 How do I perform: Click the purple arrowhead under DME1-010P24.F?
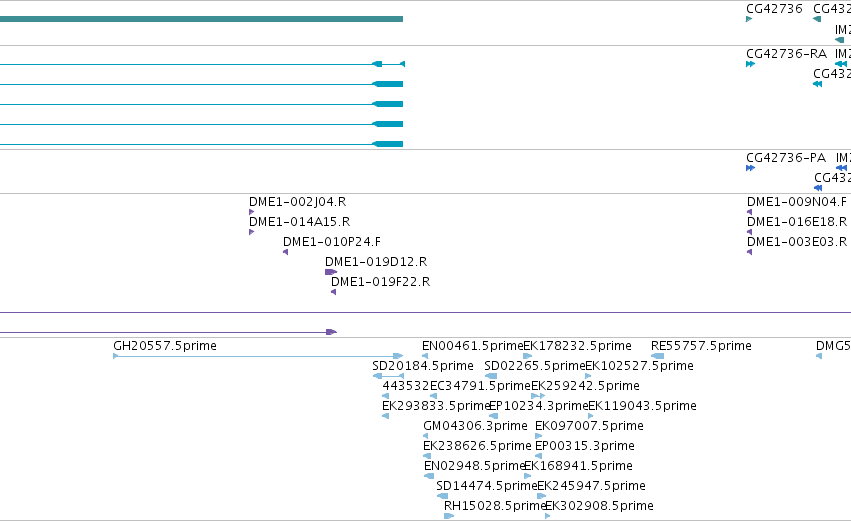285,252
